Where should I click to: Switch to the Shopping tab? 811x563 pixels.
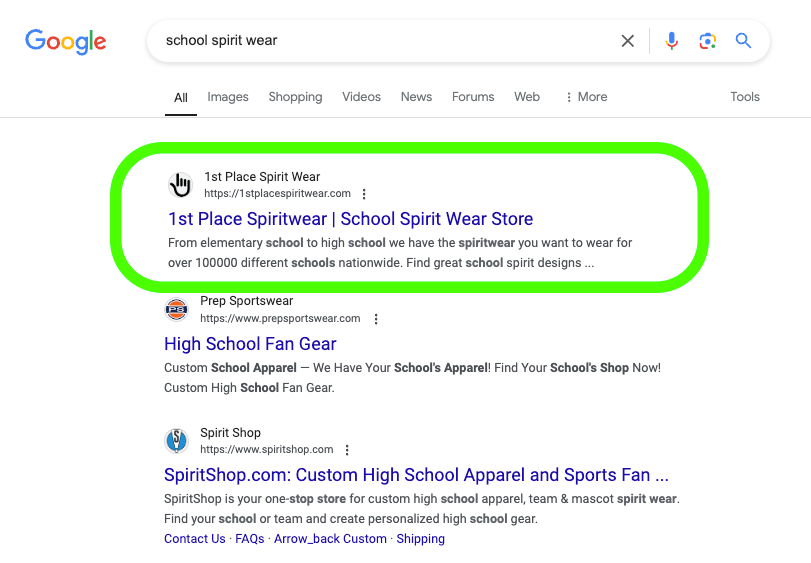(x=295, y=97)
